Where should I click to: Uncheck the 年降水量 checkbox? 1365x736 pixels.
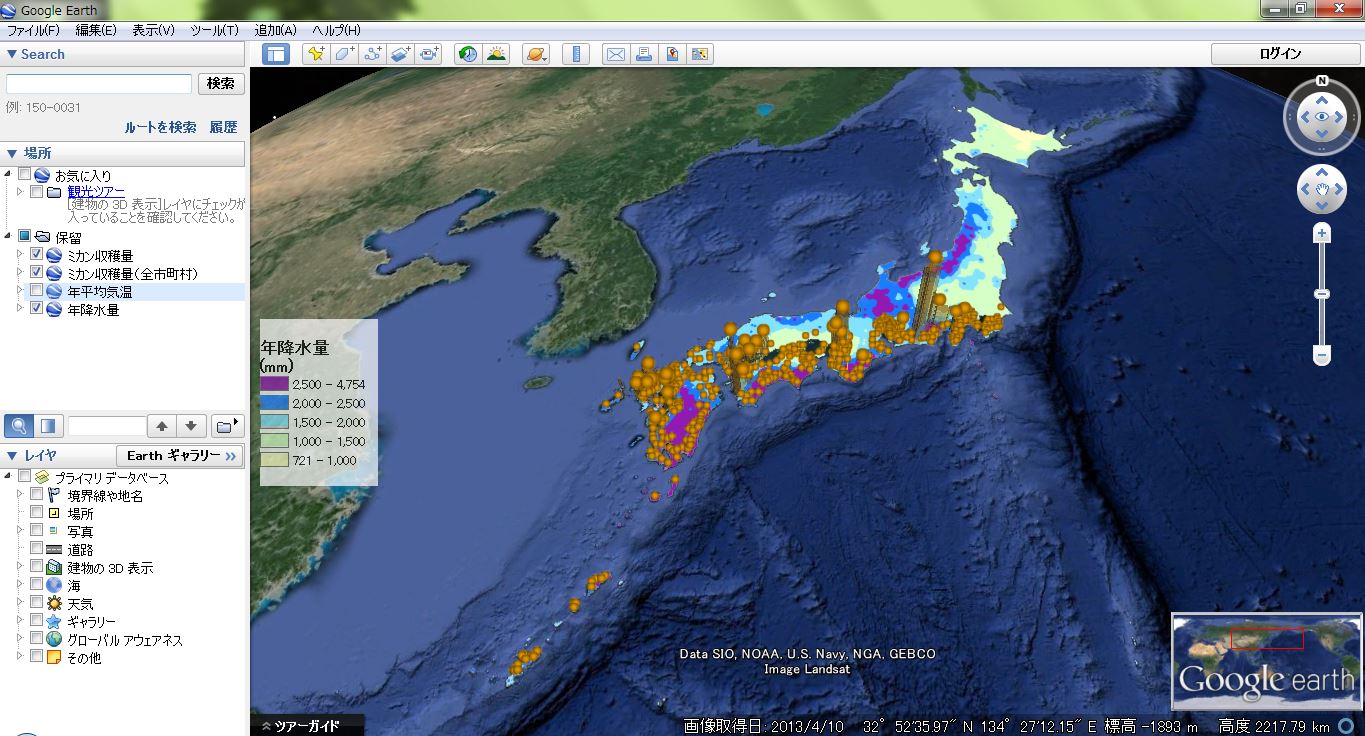click(36, 309)
